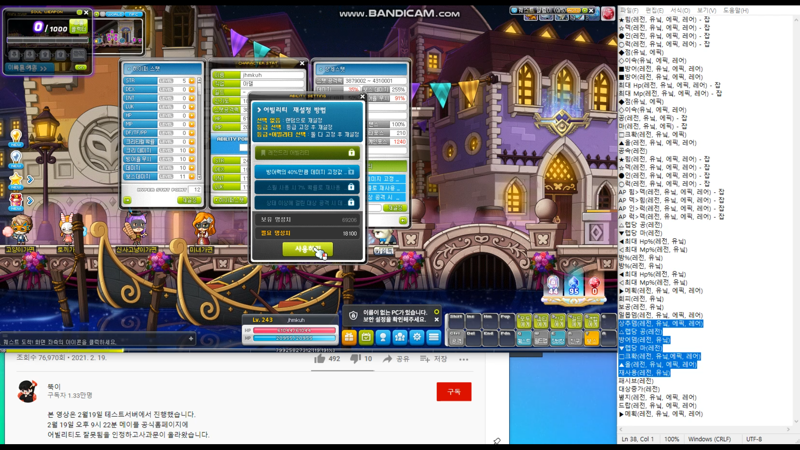The image size is (800, 450).
Task: Click the thumbs-down dislike icon
Action: (x=355, y=359)
